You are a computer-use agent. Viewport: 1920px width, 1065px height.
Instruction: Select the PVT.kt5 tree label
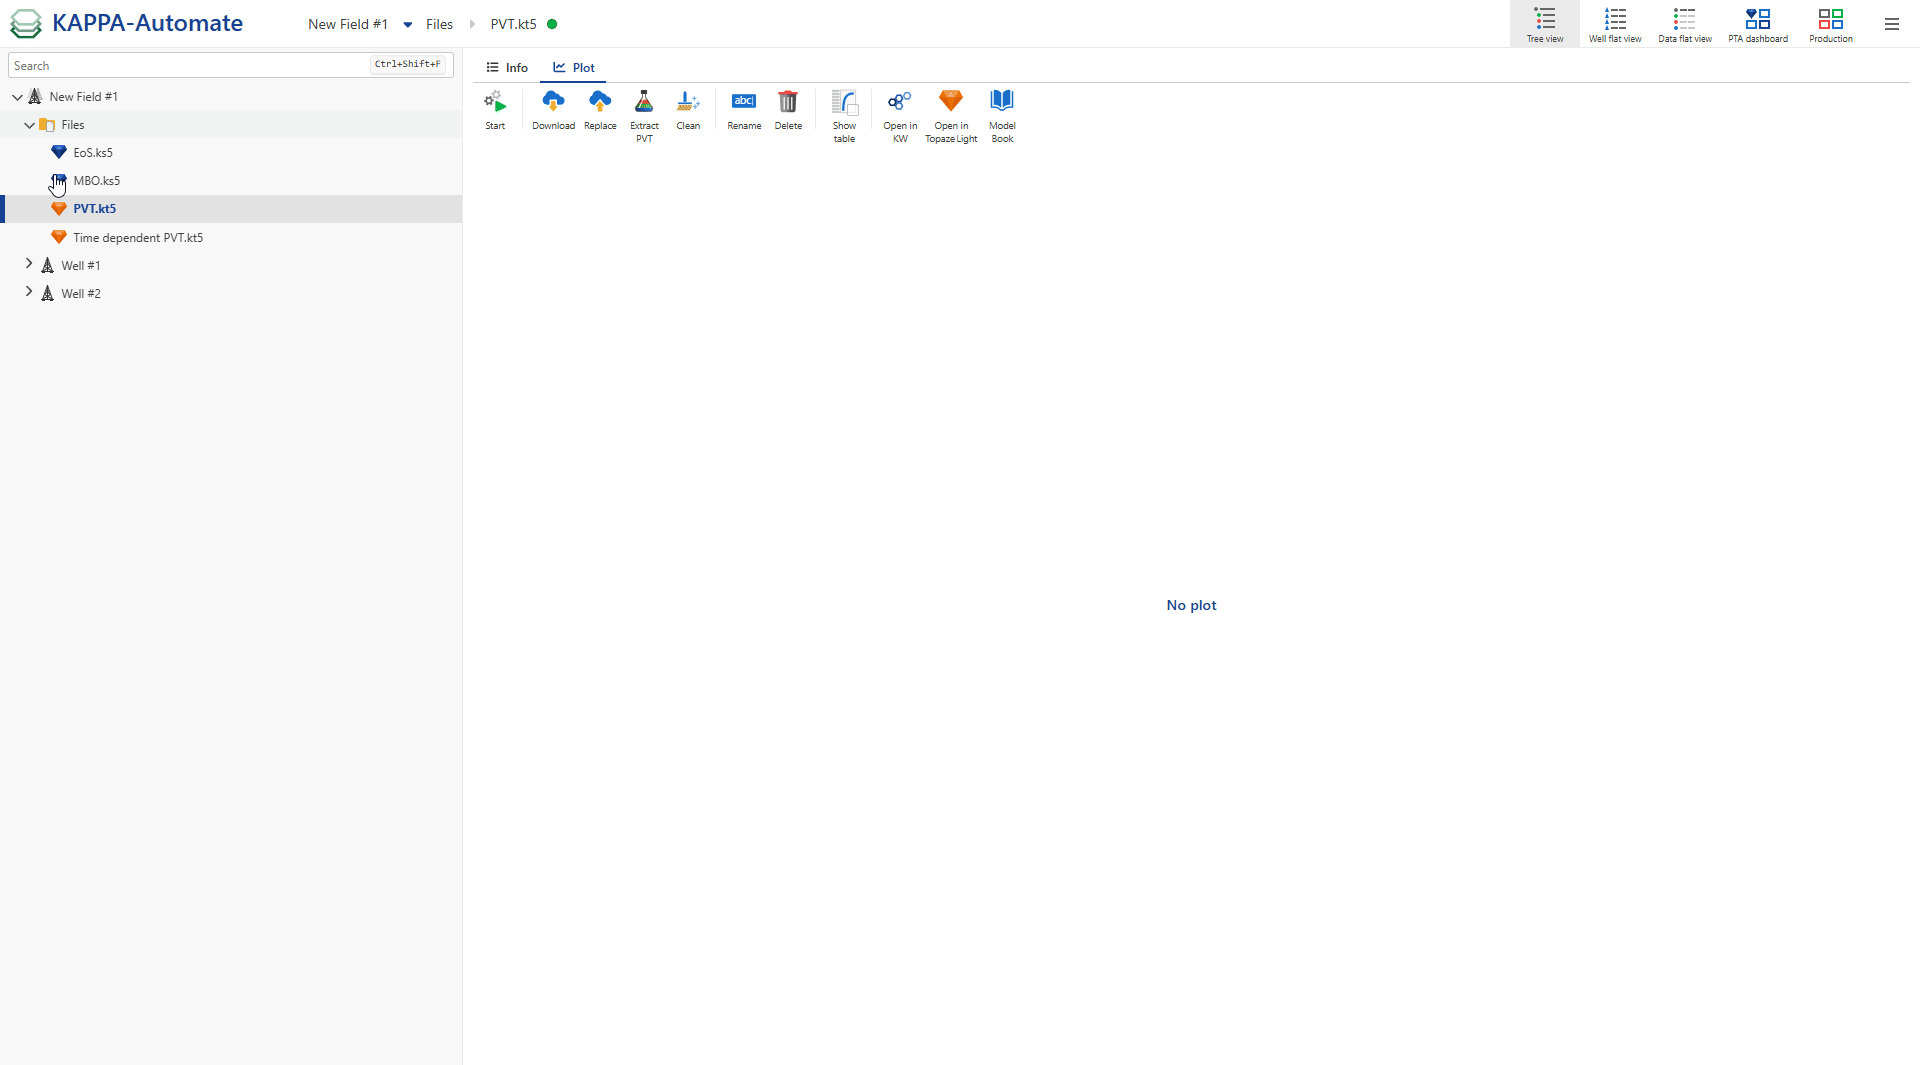click(x=94, y=209)
